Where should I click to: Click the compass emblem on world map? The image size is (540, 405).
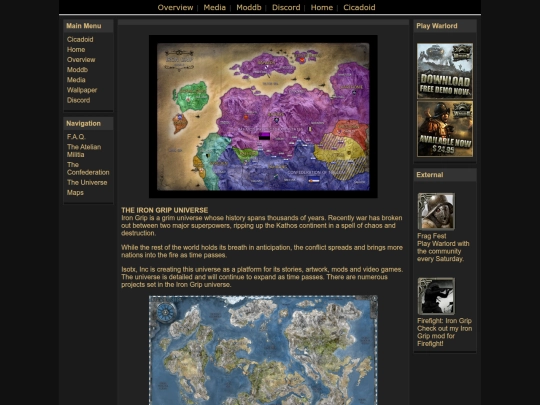click(x=166, y=312)
